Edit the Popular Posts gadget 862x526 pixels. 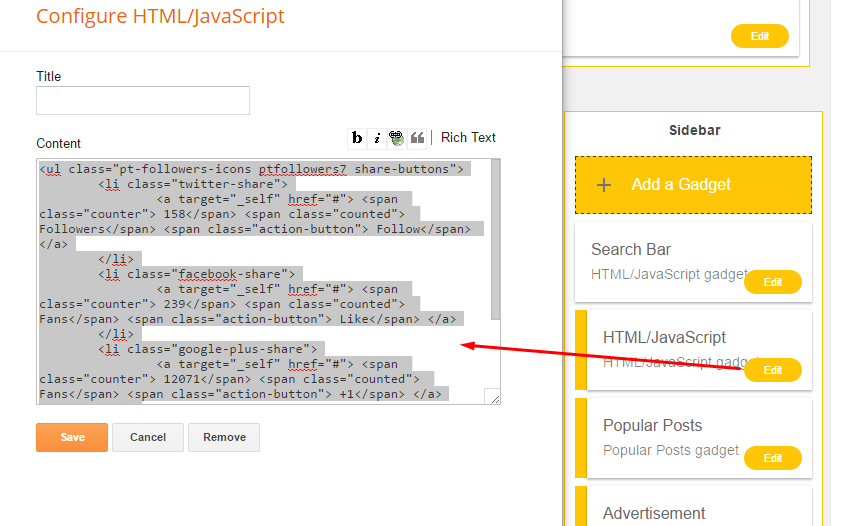(x=772, y=458)
